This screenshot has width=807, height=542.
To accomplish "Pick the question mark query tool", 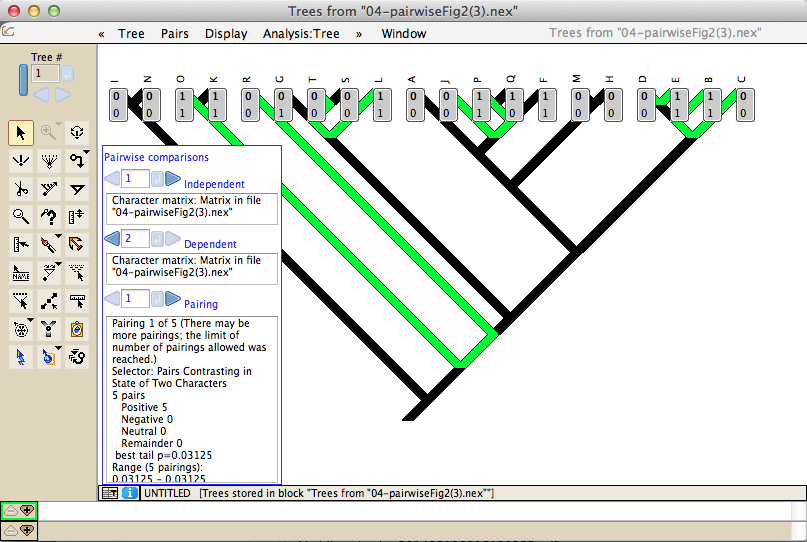I will (x=48, y=216).
